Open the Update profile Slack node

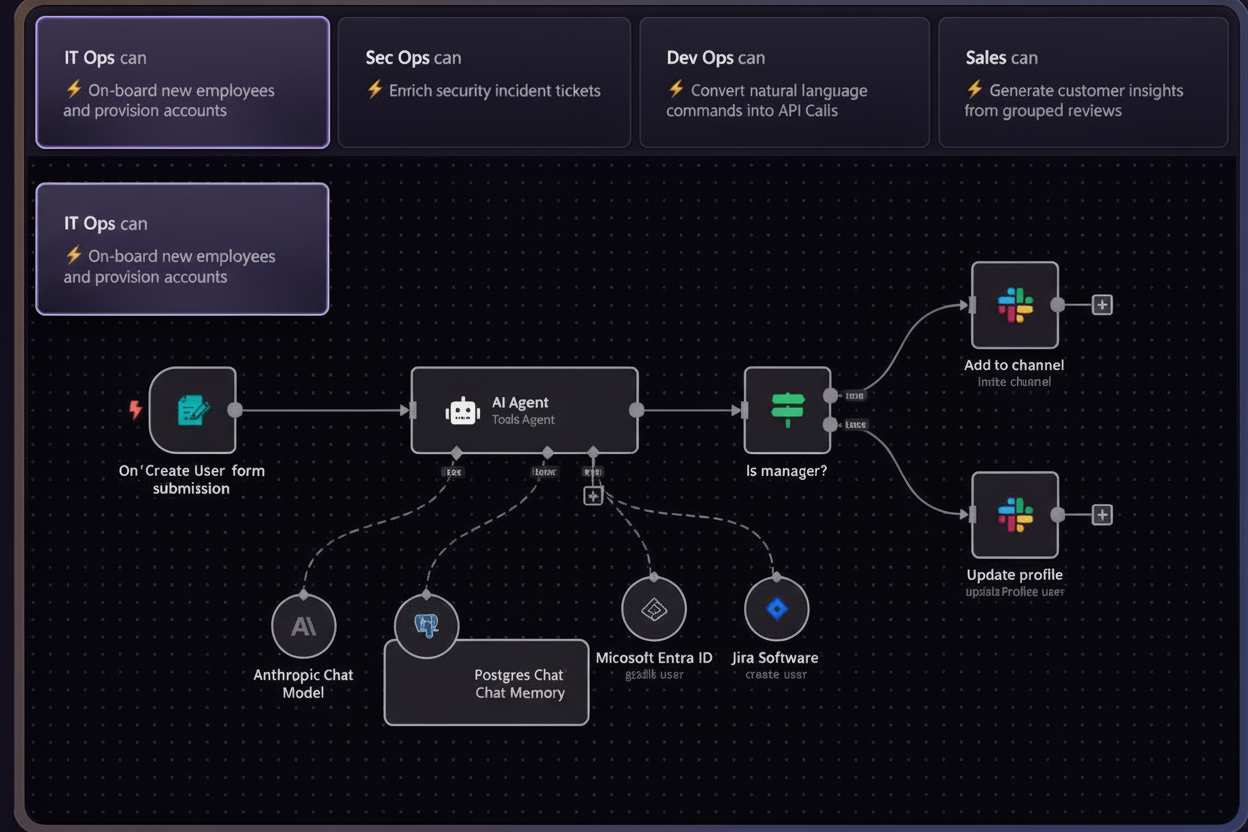click(1015, 515)
